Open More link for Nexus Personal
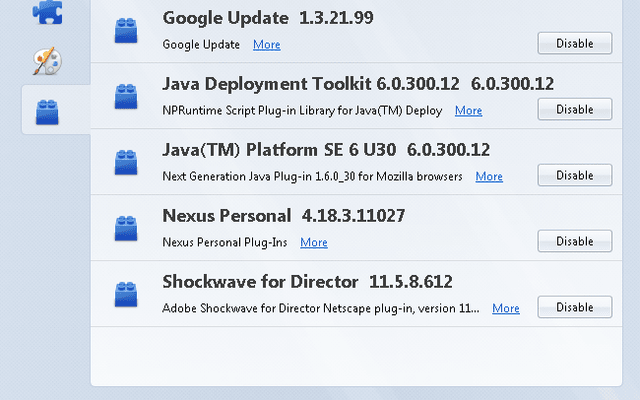Screen dimensions: 640x400 314,242
